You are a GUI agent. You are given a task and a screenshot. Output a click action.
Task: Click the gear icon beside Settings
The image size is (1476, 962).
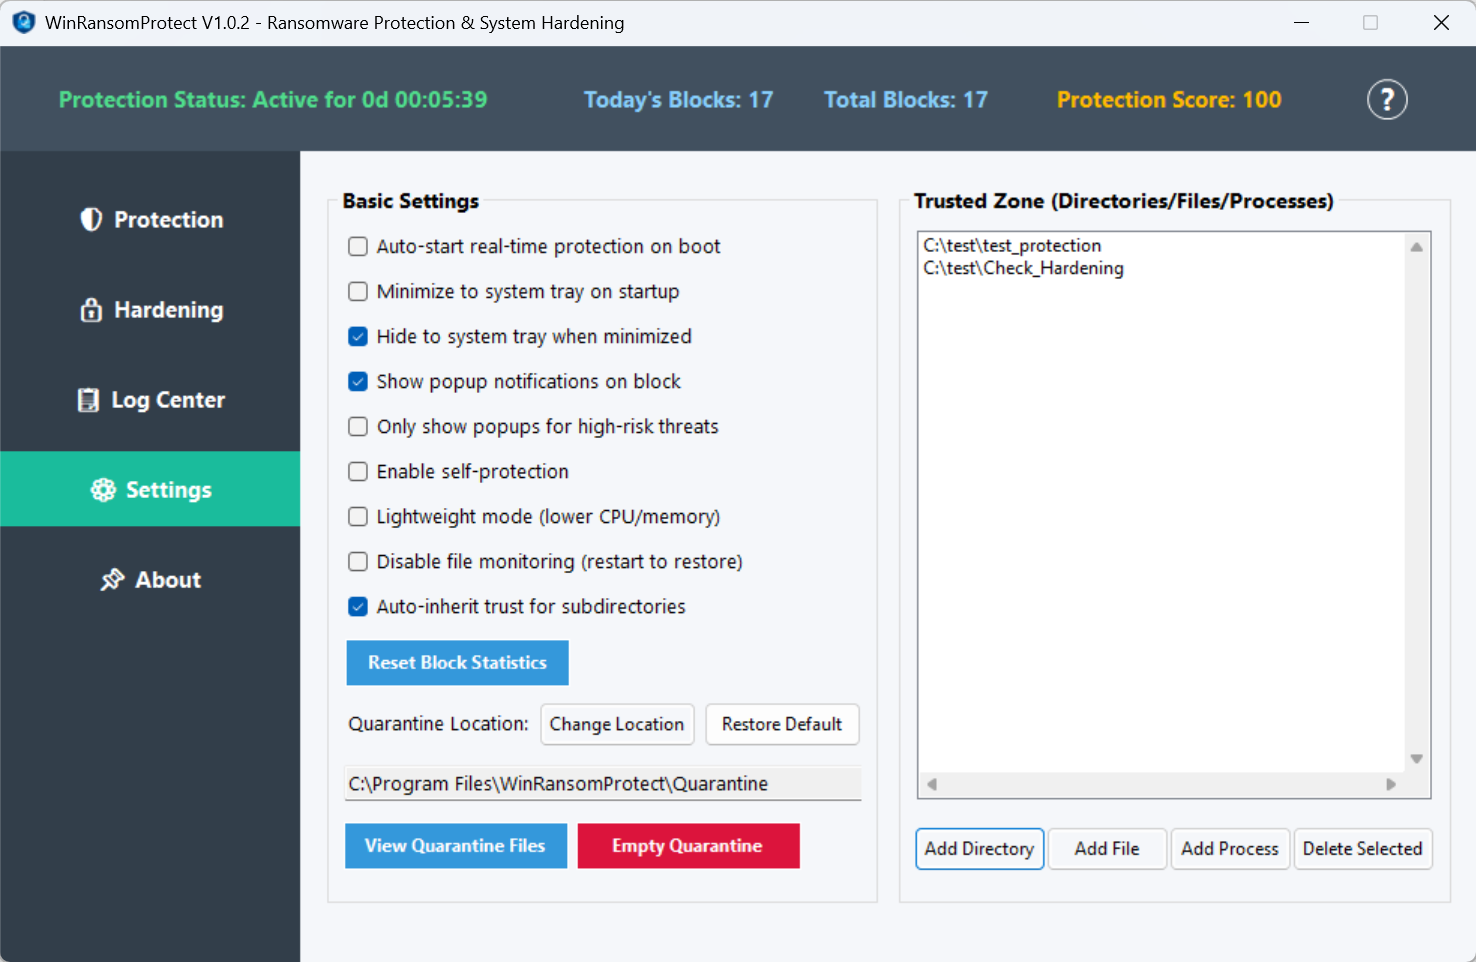tap(103, 489)
